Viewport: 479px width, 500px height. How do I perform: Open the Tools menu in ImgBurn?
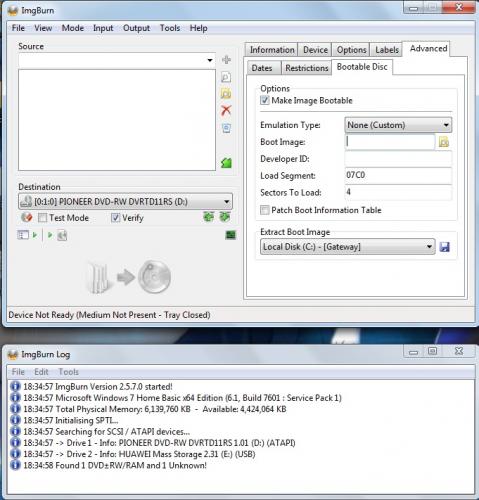click(x=170, y=28)
